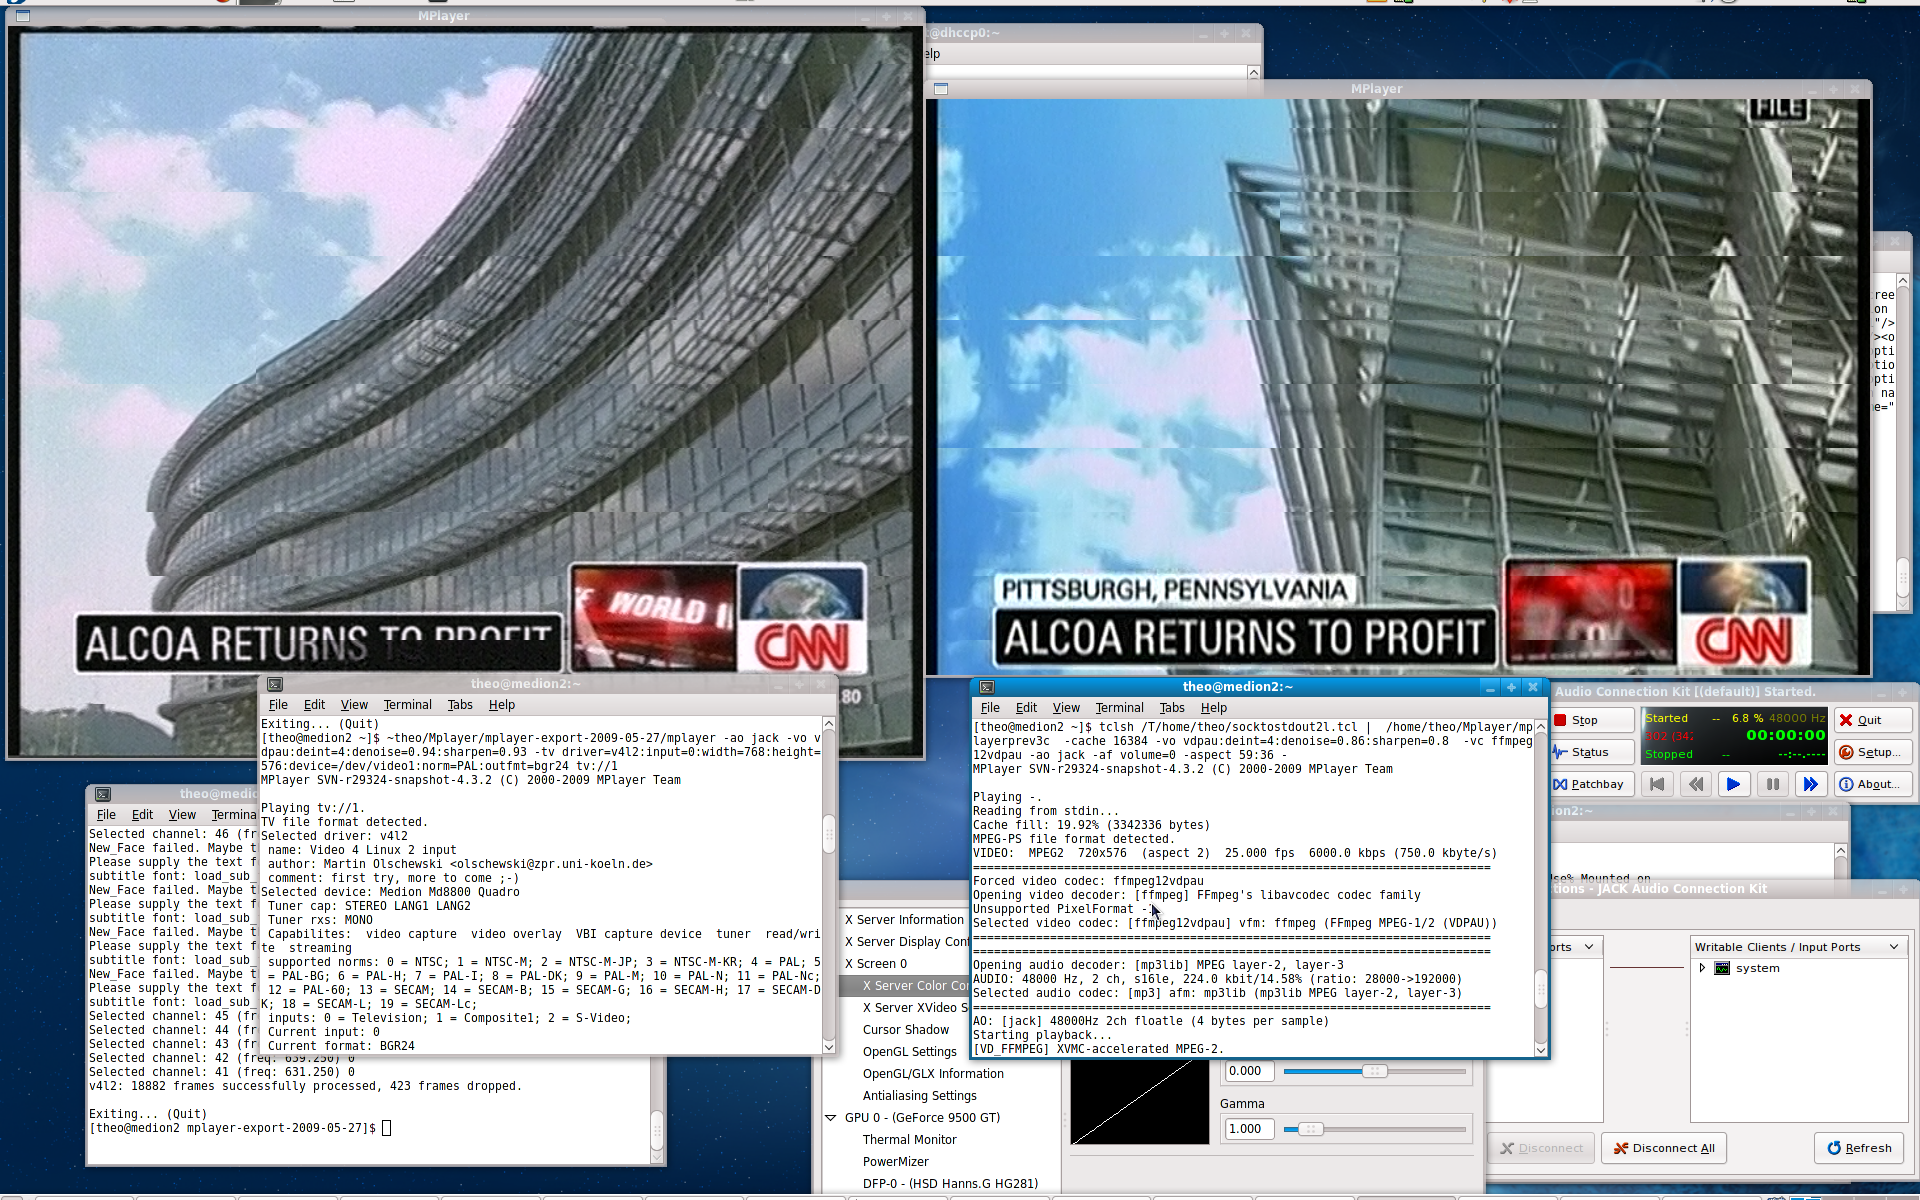Click scroll-down arrow in active terminal

pyautogui.click(x=1540, y=1049)
